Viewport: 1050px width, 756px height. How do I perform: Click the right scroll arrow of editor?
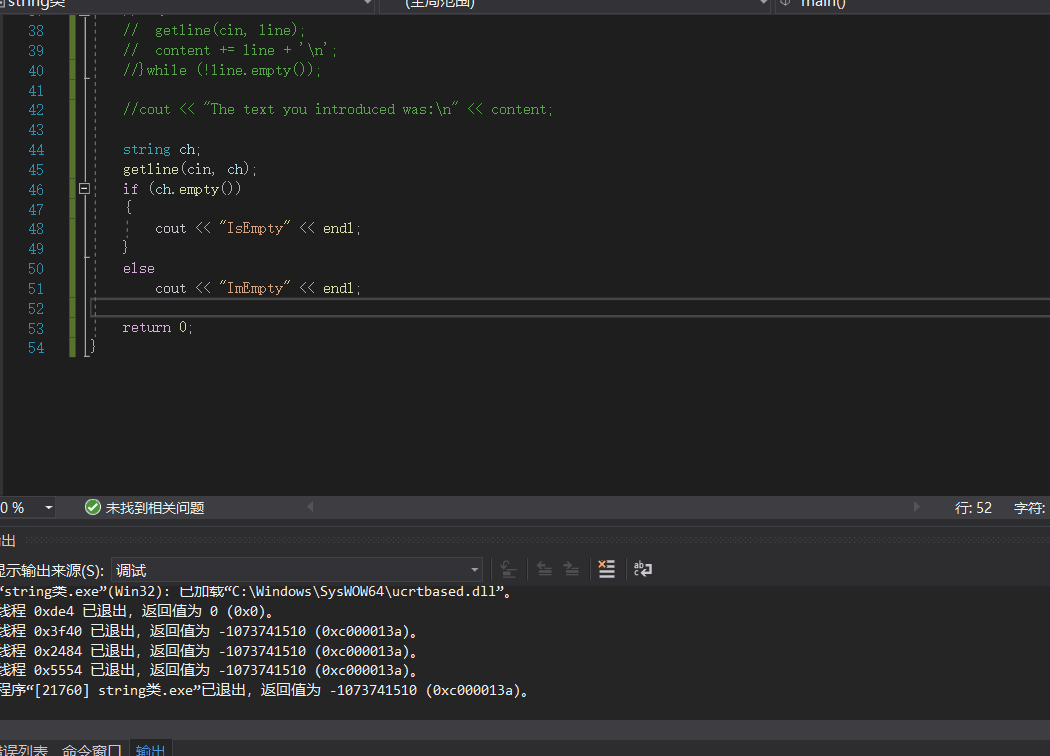(x=916, y=508)
